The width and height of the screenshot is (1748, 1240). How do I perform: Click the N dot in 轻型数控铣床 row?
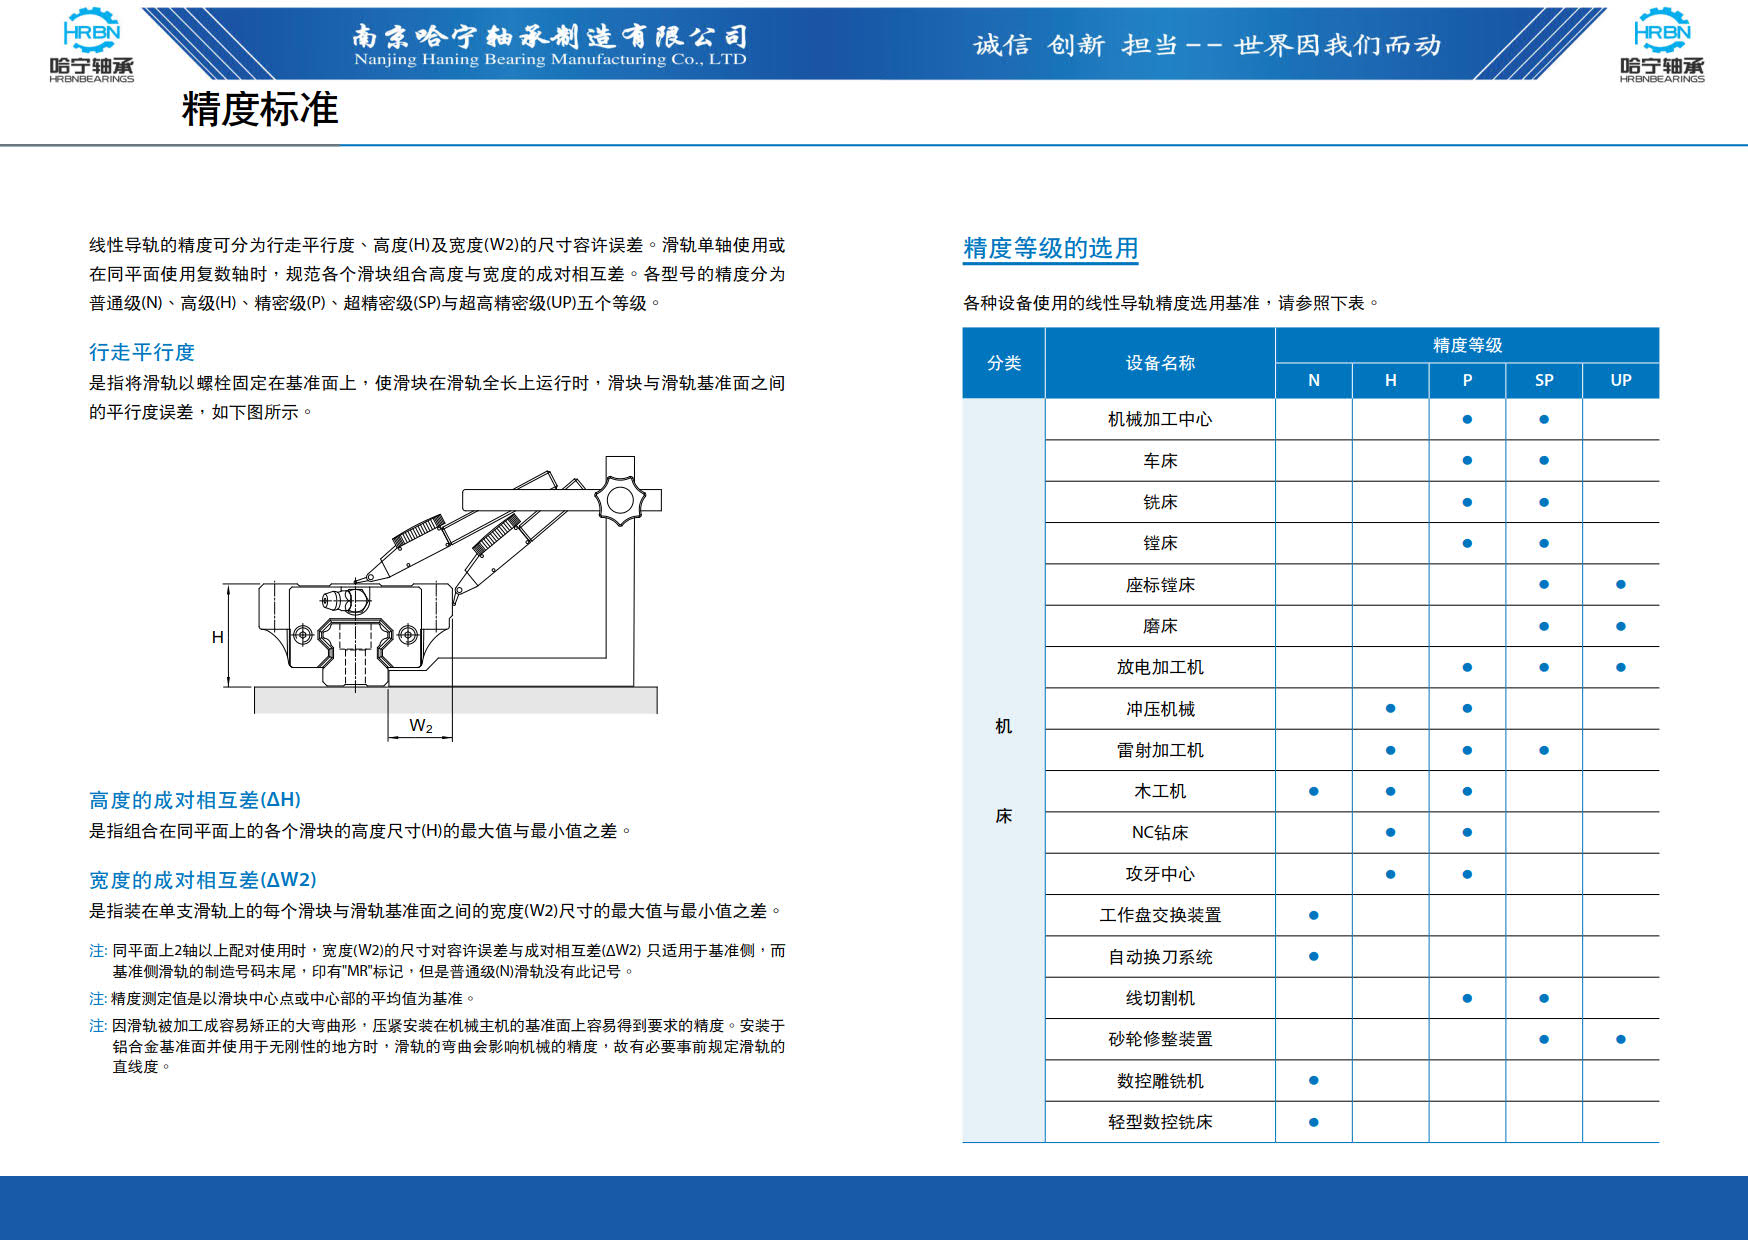pos(1314,1122)
